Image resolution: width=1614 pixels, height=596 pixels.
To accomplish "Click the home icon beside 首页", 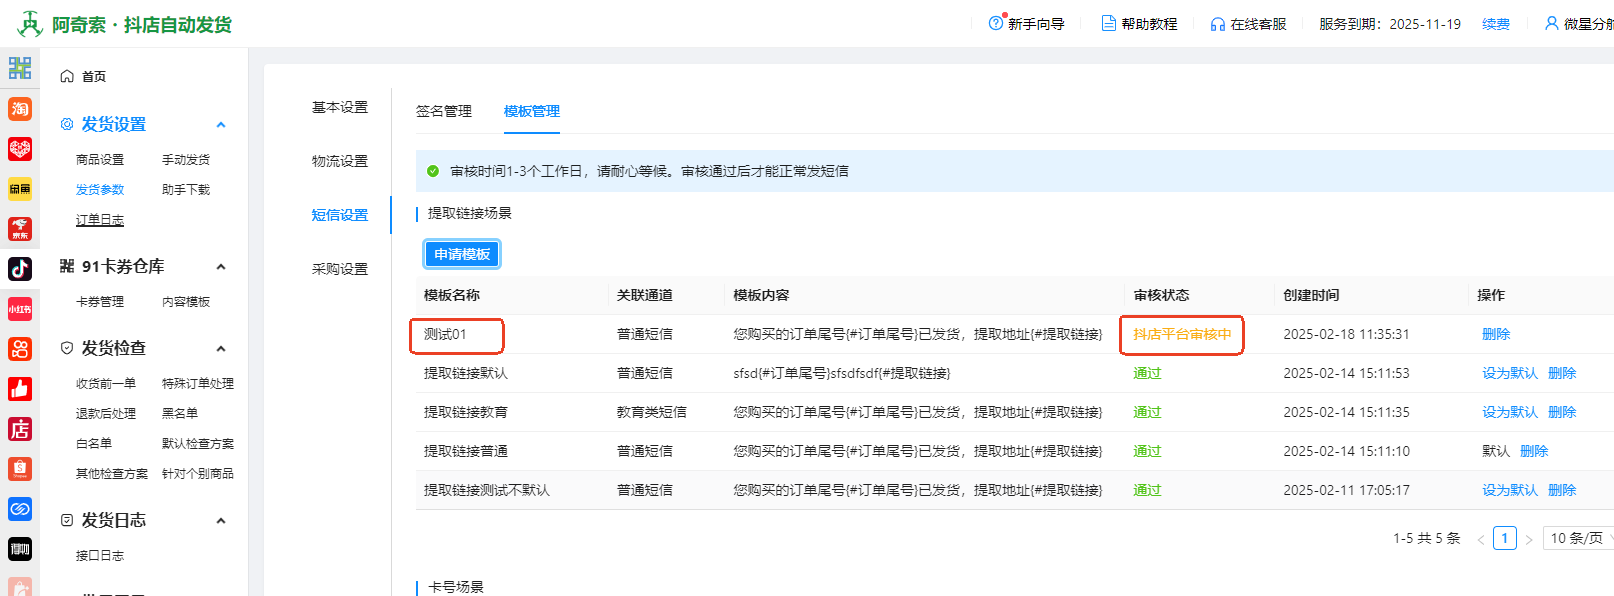I will pos(67,76).
